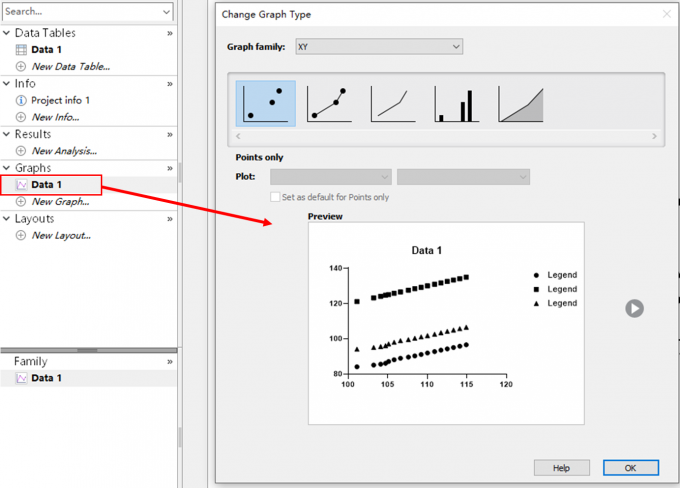Select the Points only graph type
This screenshot has height=488, width=680.
tap(265, 103)
